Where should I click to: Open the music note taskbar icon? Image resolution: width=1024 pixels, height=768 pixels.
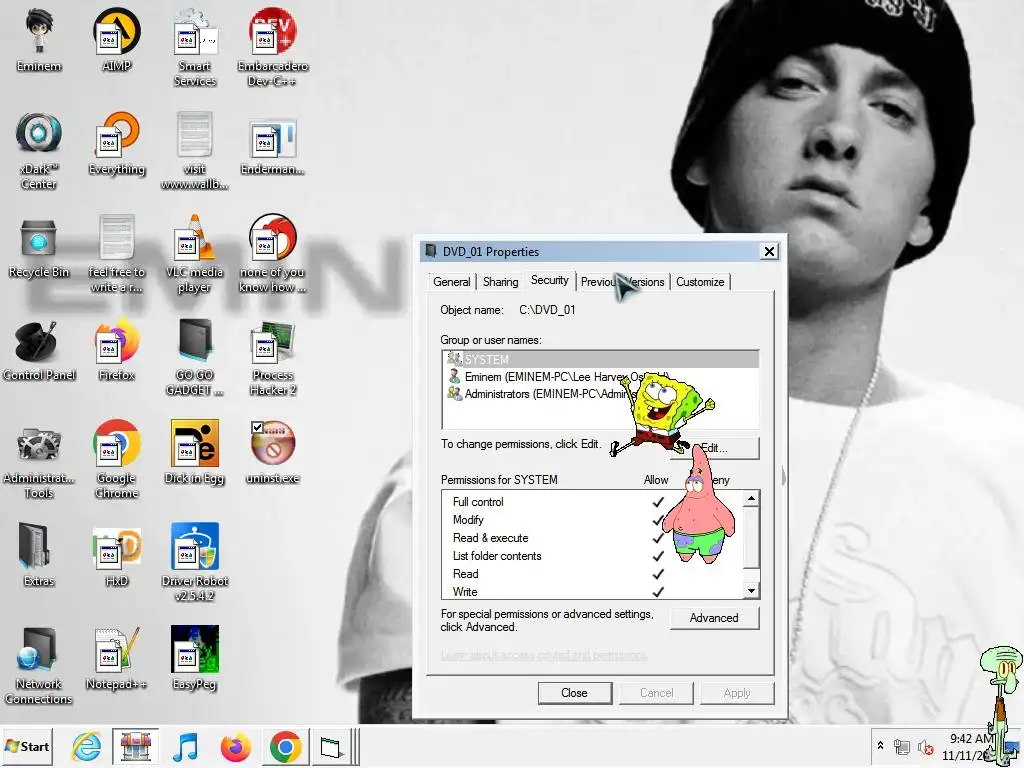pos(185,746)
